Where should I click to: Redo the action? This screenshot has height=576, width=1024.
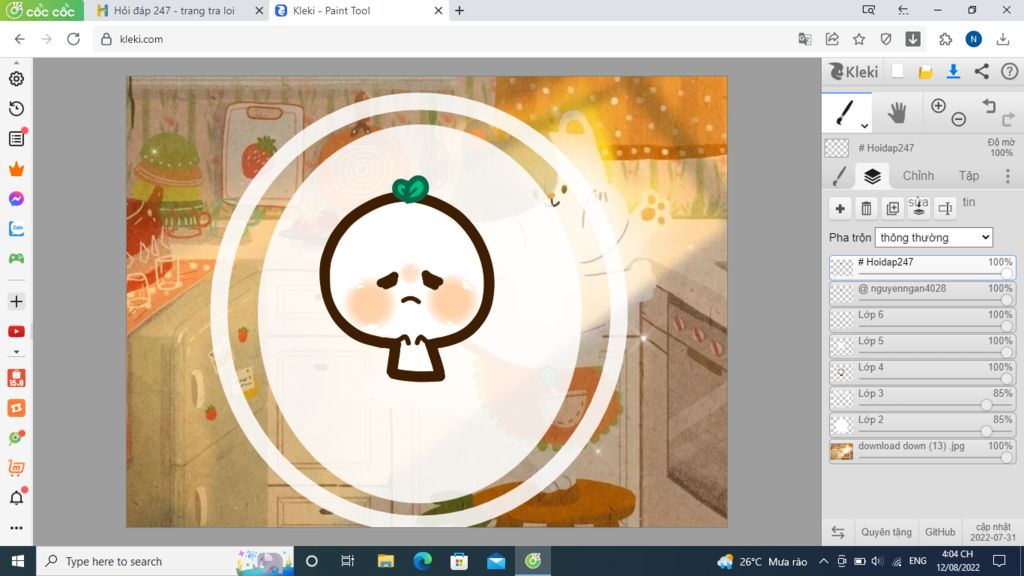(x=1008, y=119)
